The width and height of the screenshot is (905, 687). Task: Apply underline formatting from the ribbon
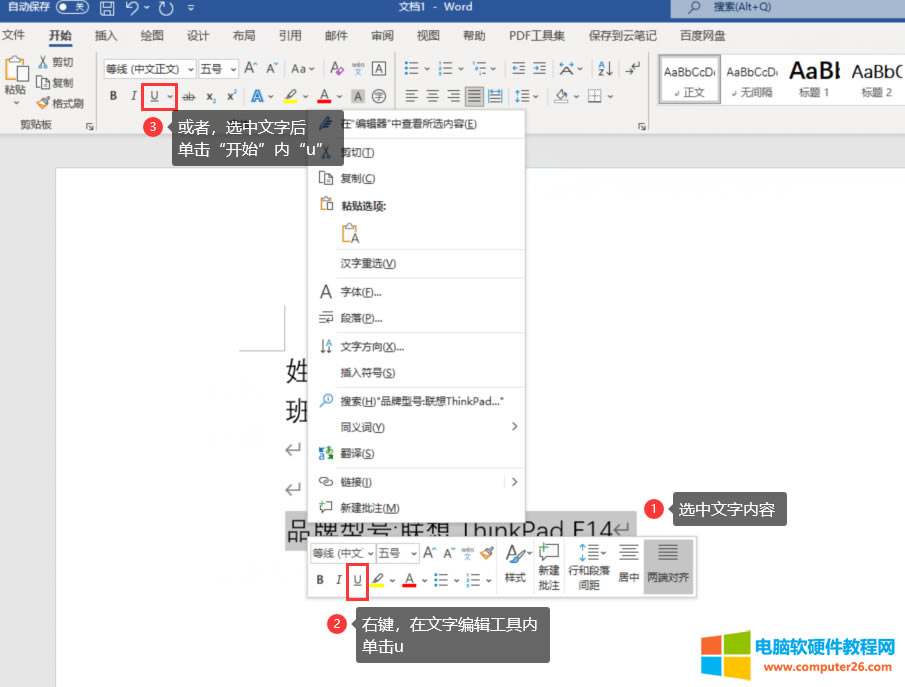click(x=155, y=96)
